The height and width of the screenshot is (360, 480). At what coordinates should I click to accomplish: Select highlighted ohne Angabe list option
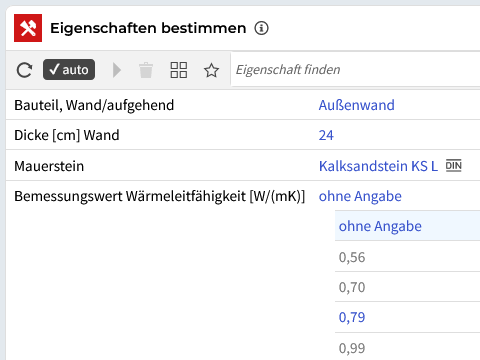(x=407, y=226)
